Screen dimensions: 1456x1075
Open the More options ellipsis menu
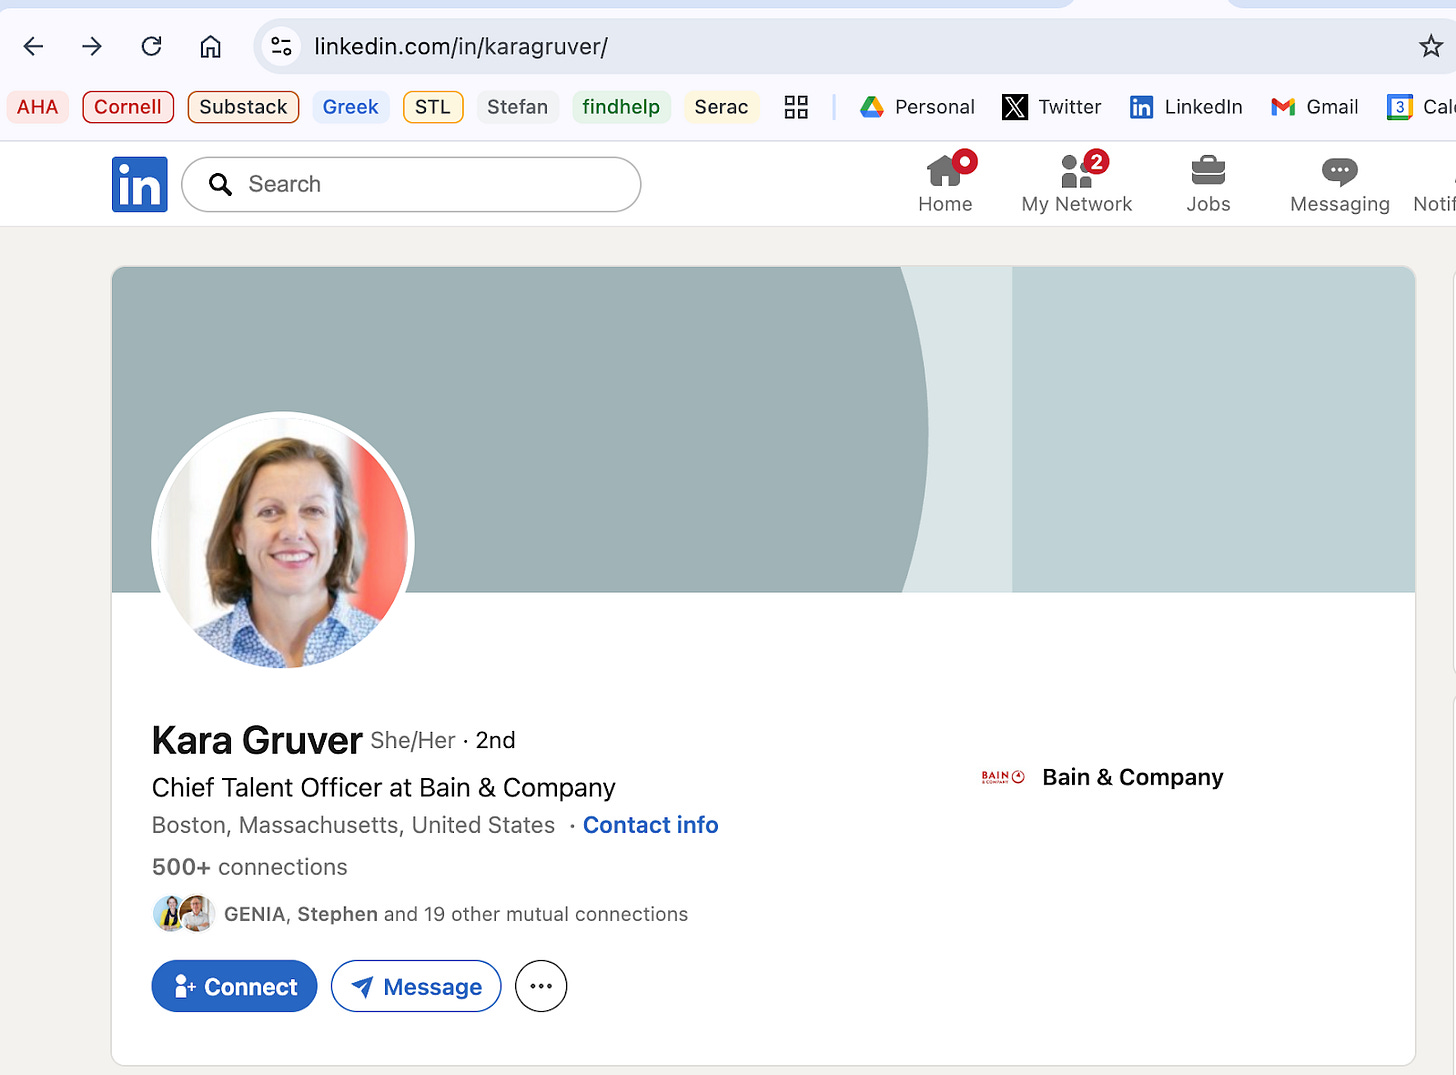click(541, 986)
